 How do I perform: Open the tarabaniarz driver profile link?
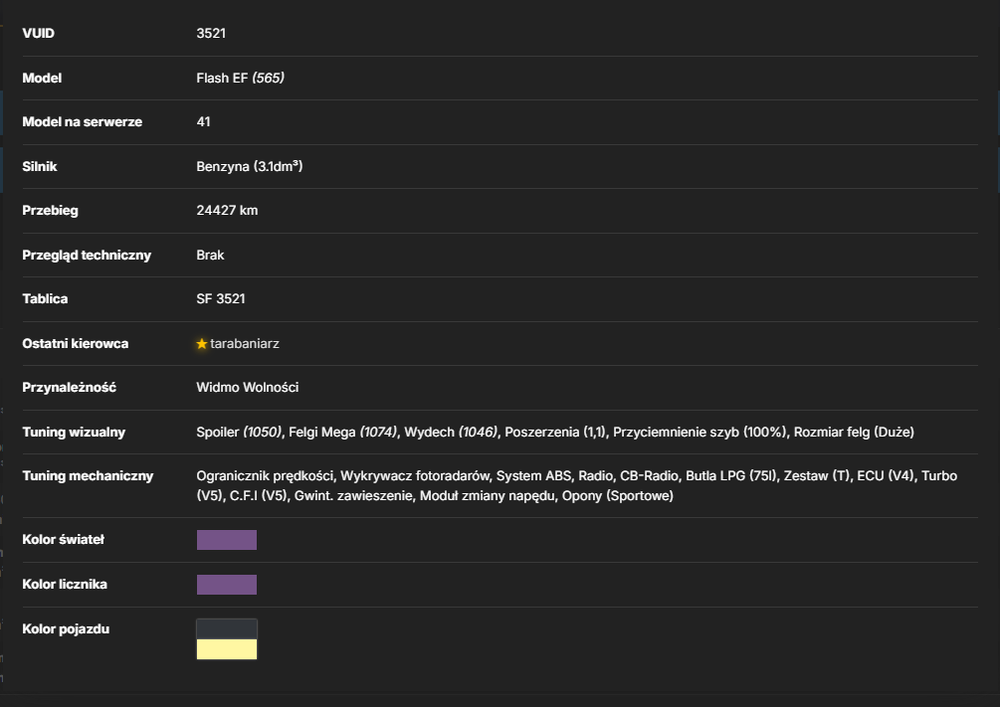[244, 344]
